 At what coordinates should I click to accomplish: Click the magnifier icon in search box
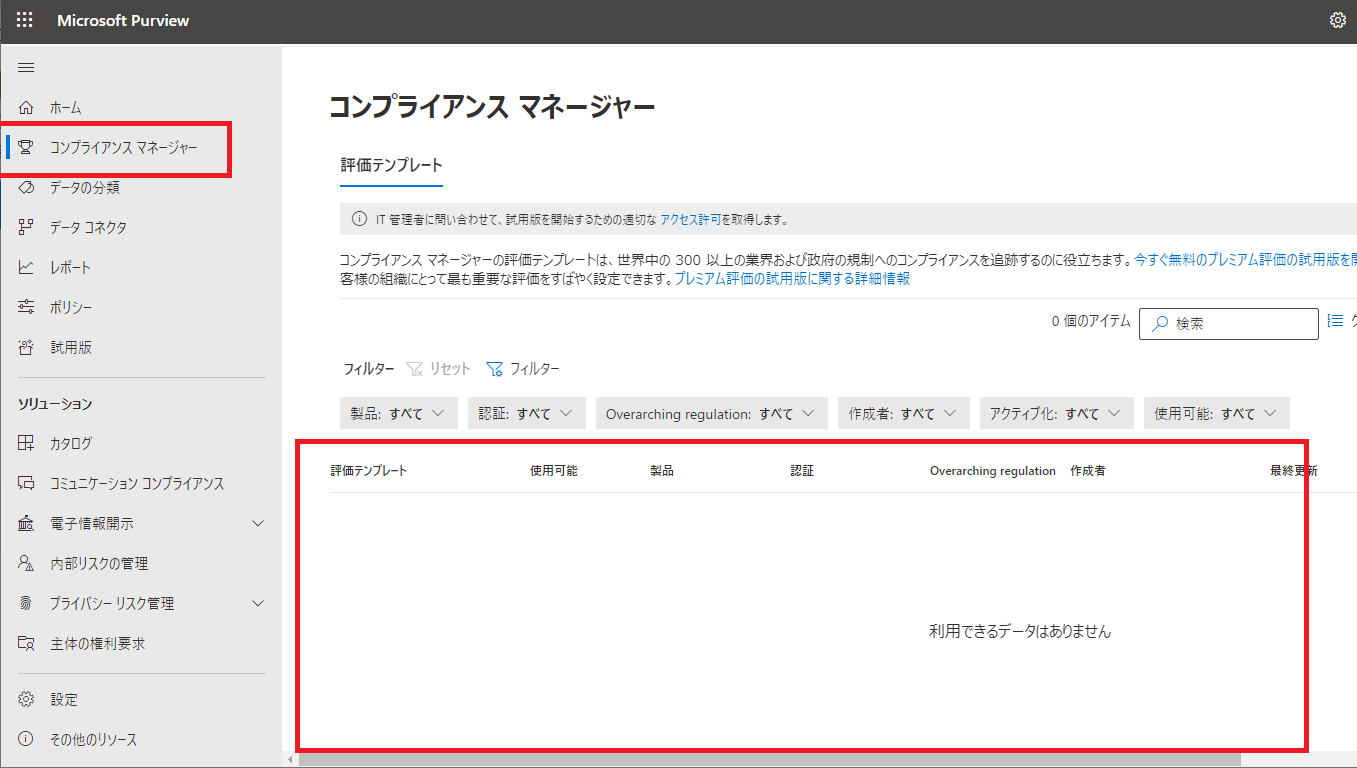1160,323
